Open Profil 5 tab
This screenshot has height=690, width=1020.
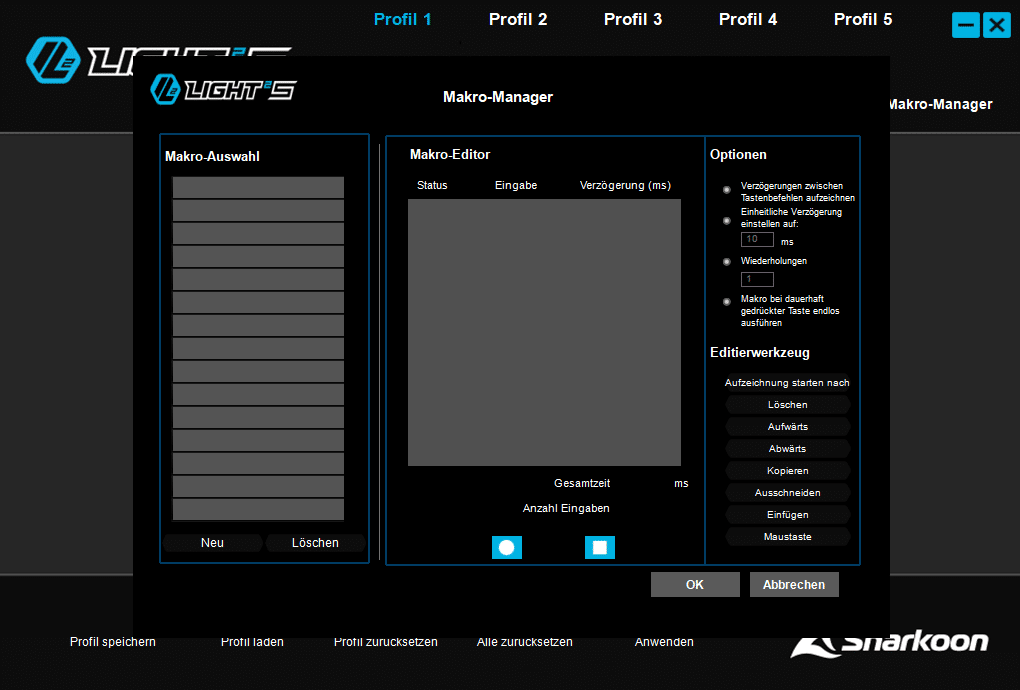click(x=863, y=19)
